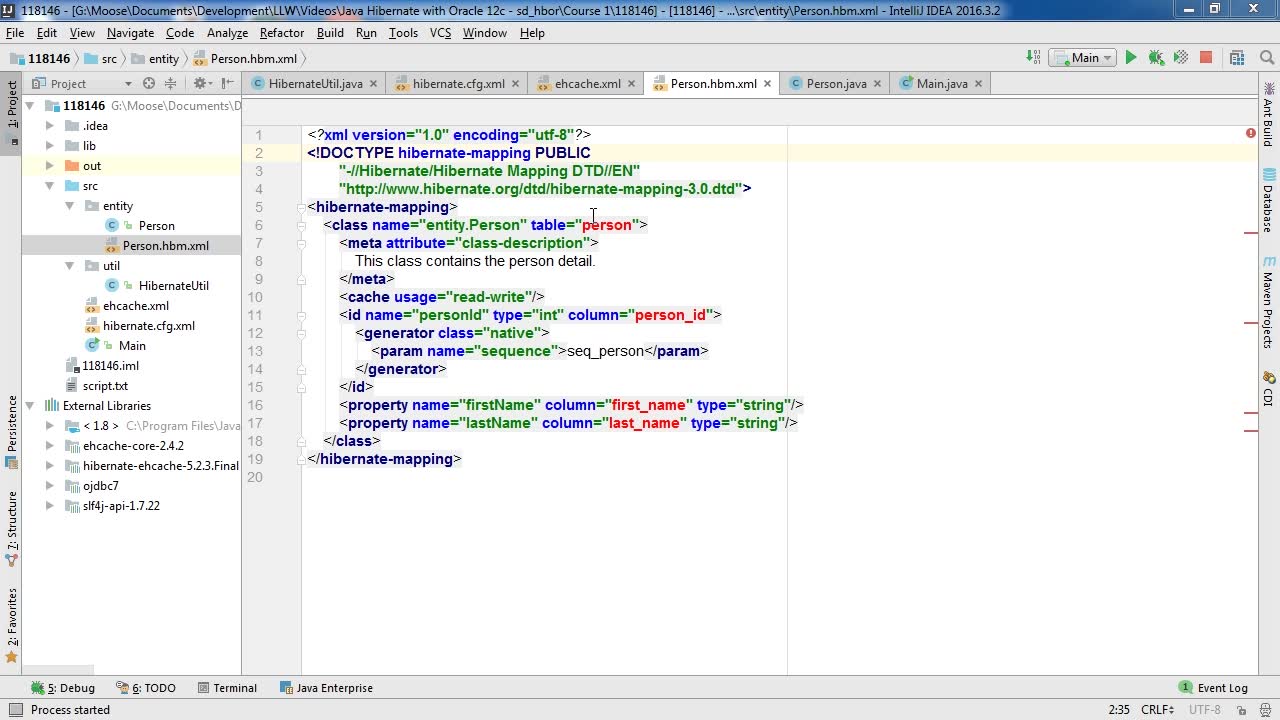Stop the running process with red square
The image size is (1280, 720).
point(1206,58)
